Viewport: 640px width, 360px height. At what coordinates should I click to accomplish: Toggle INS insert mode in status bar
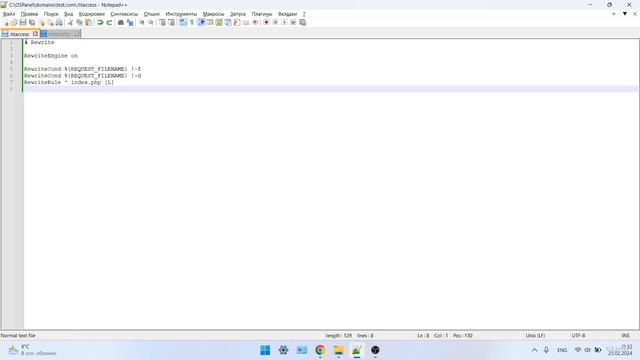tap(626, 336)
